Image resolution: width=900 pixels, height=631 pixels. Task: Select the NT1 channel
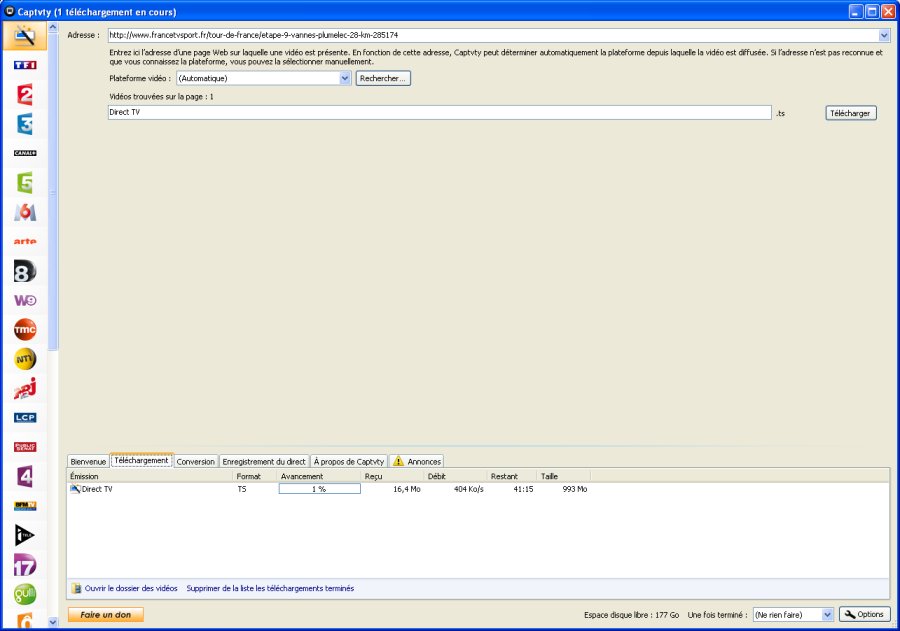pos(25,359)
